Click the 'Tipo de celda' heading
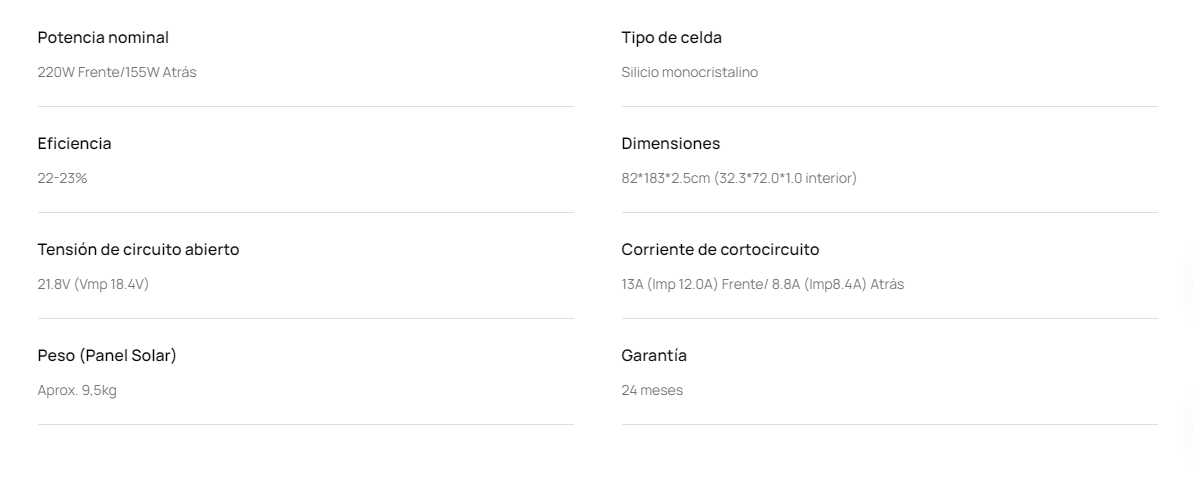 [x=671, y=38]
